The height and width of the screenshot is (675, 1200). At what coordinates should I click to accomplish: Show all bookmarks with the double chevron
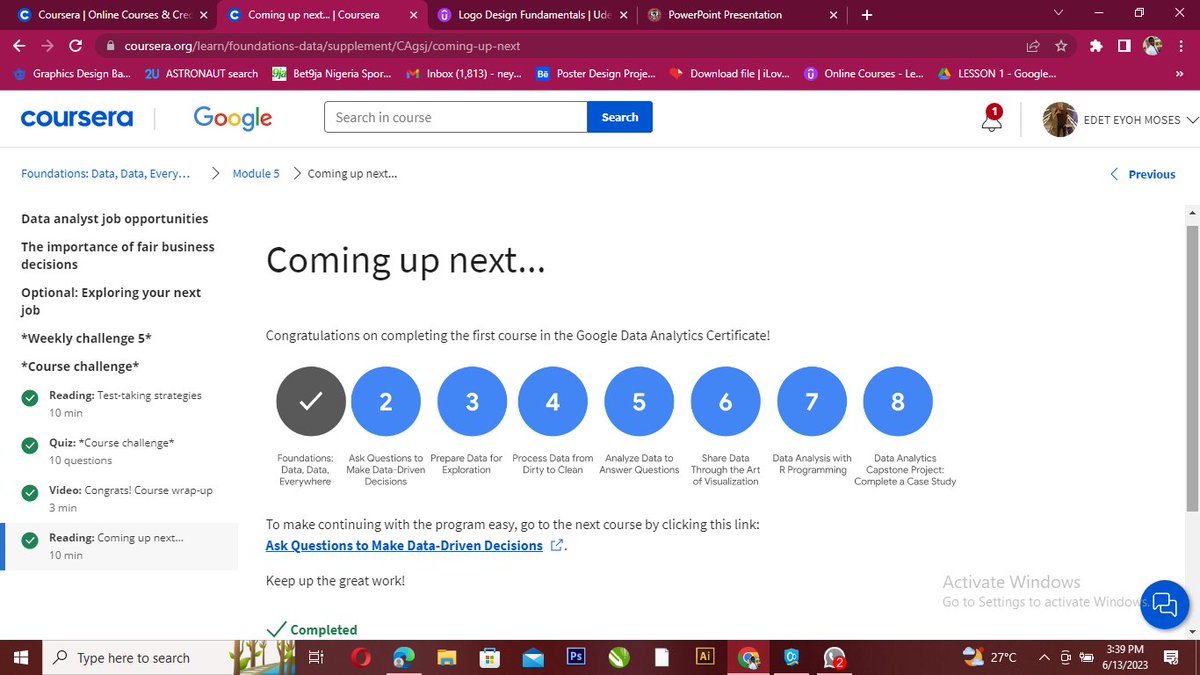(x=1180, y=73)
